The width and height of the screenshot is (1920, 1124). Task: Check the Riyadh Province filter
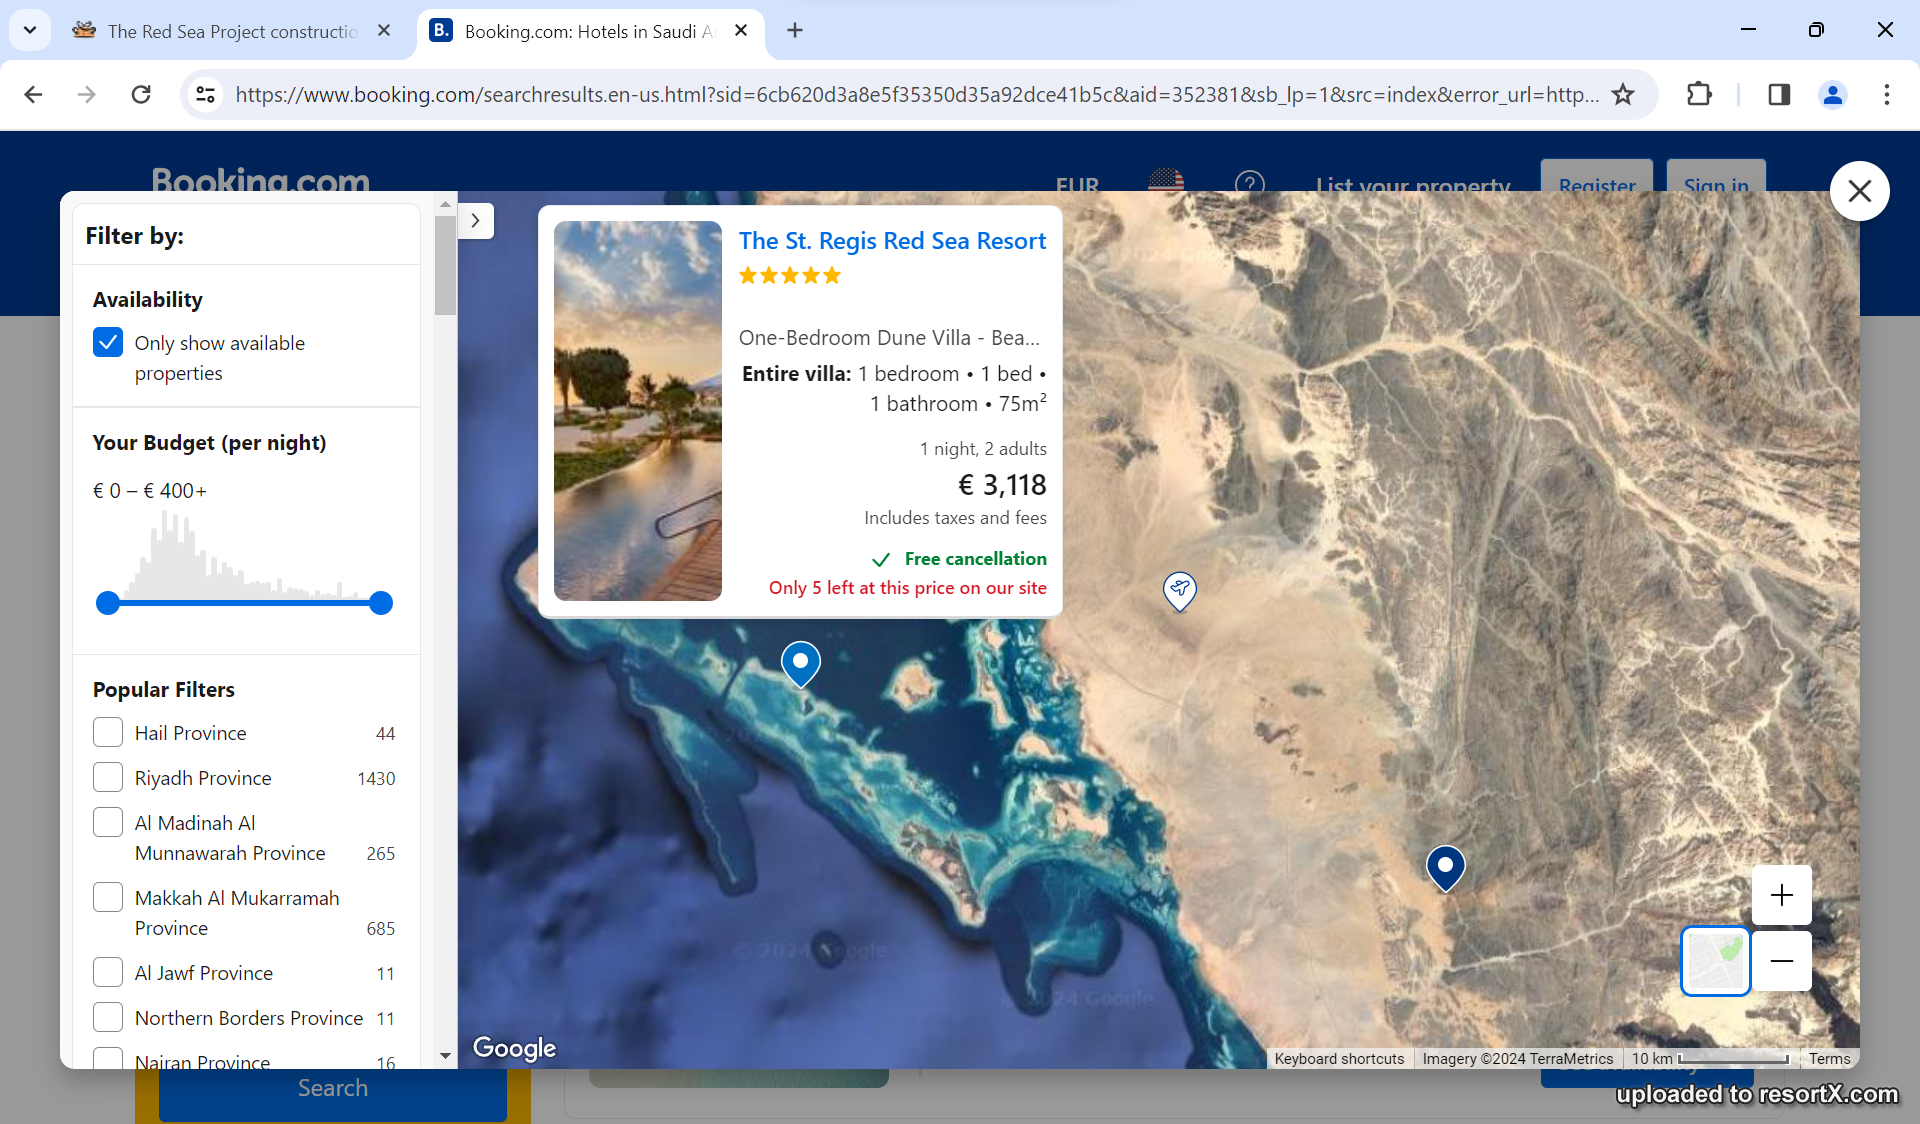(x=108, y=777)
